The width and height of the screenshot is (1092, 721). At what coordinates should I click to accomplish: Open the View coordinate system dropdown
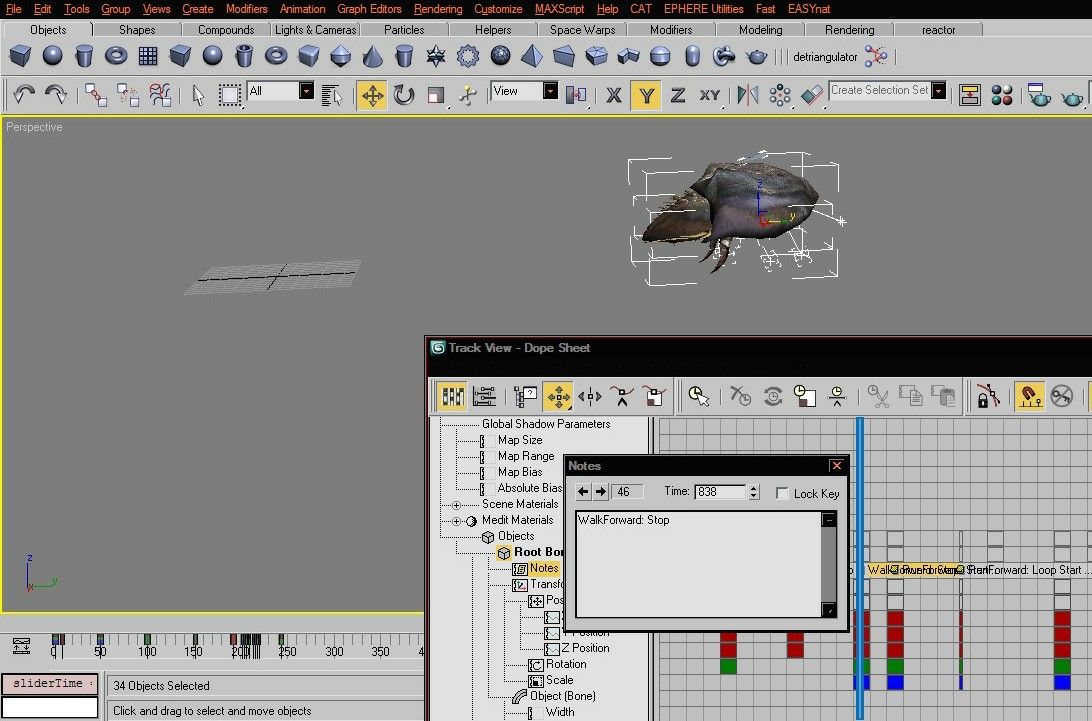[x=550, y=91]
